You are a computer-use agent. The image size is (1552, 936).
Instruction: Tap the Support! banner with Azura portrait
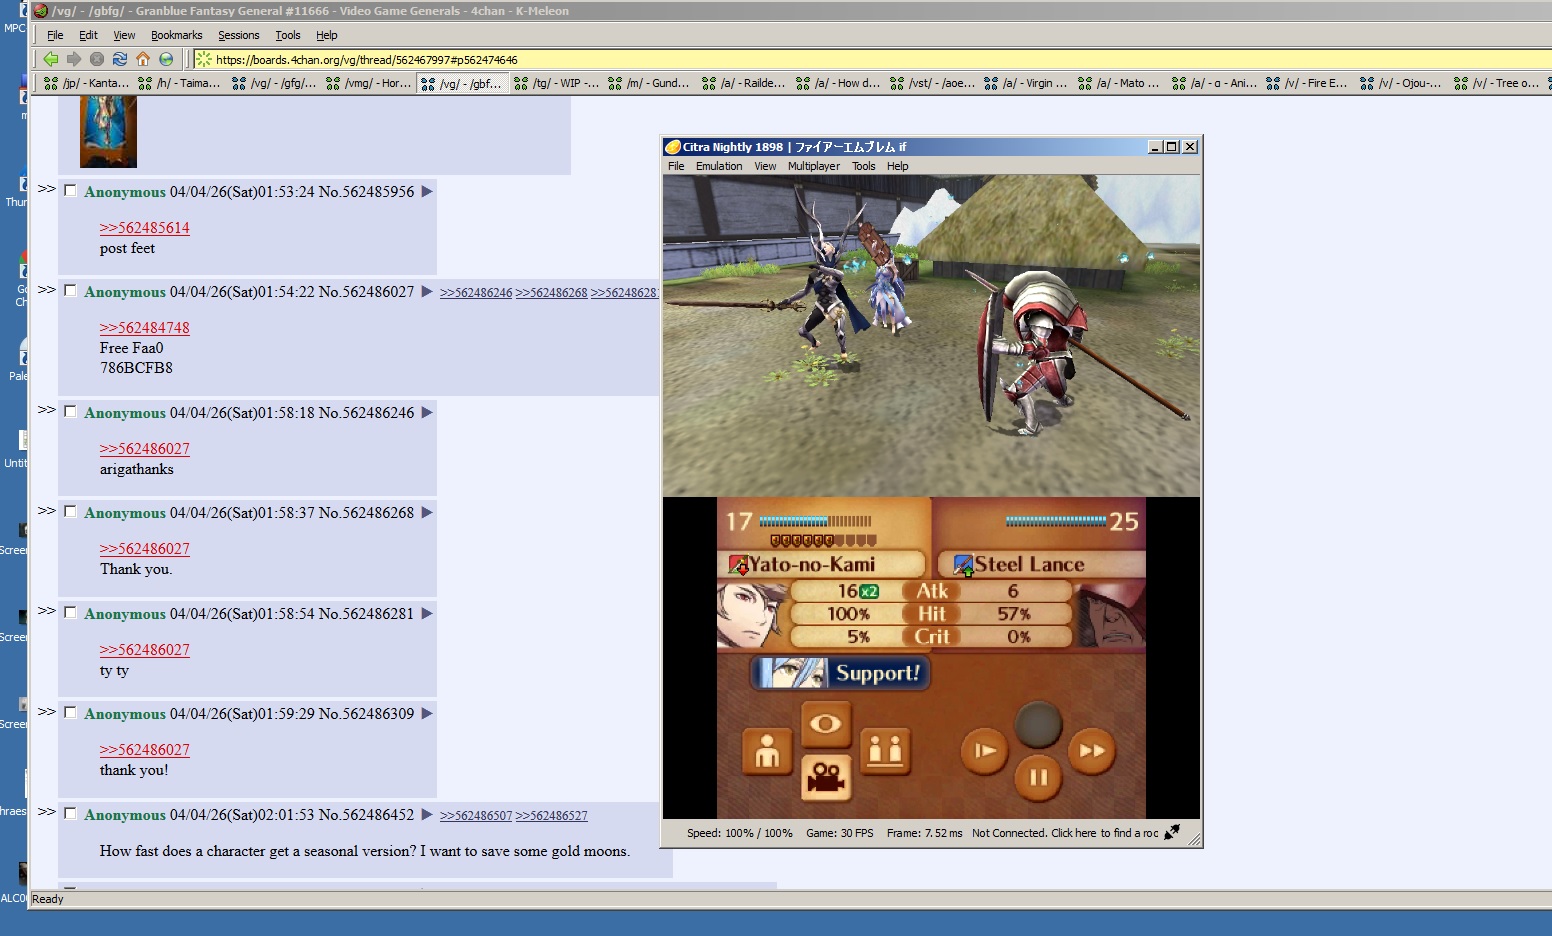(x=840, y=673)
